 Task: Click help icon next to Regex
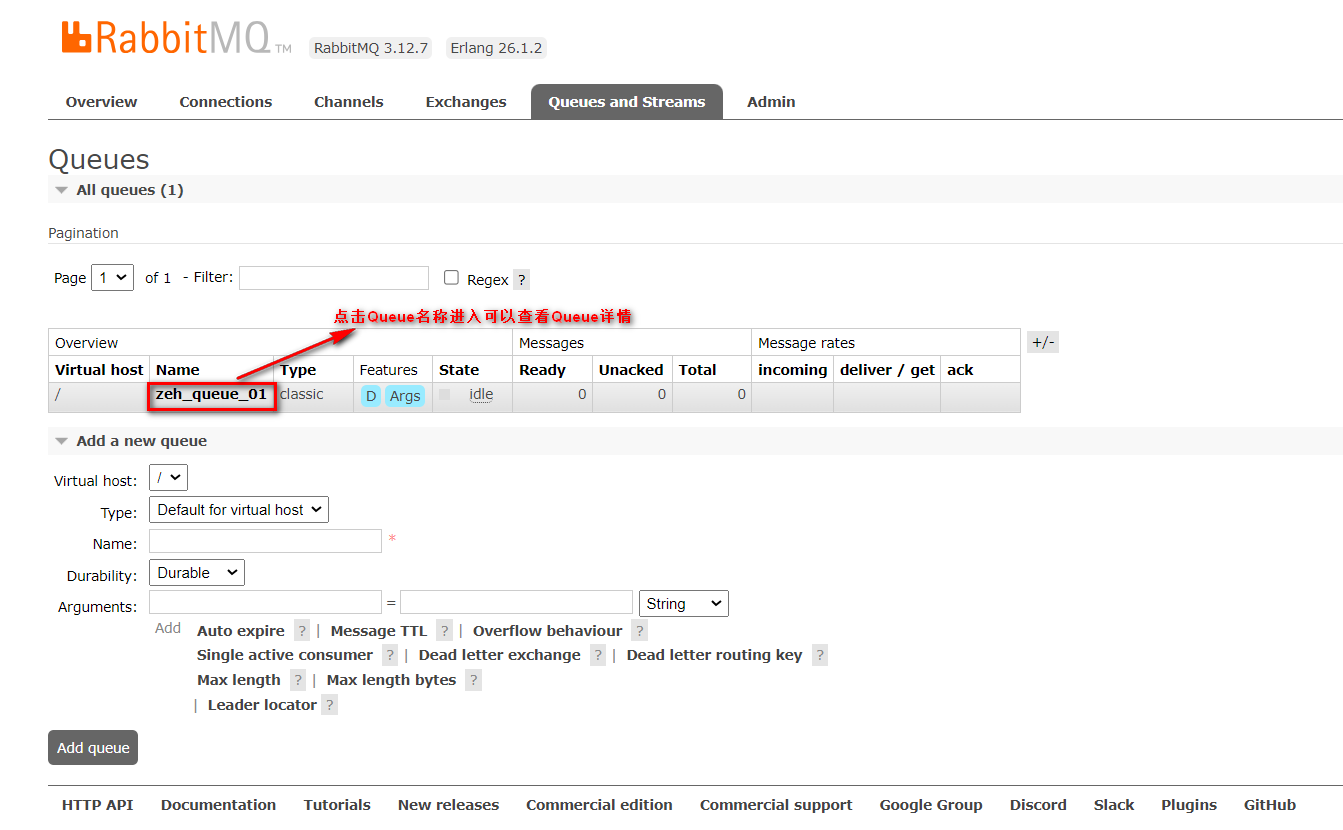coord(521,280)
